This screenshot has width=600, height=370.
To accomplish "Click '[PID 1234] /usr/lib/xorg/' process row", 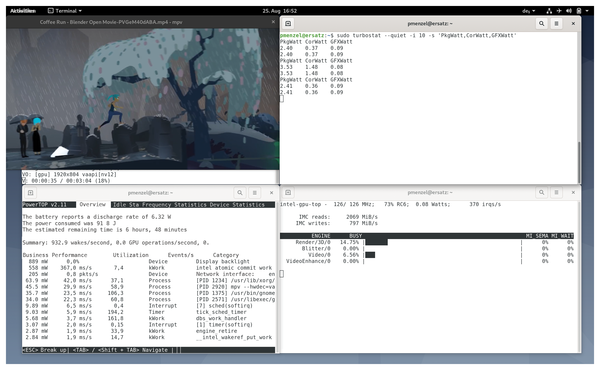I will (148, 280).
